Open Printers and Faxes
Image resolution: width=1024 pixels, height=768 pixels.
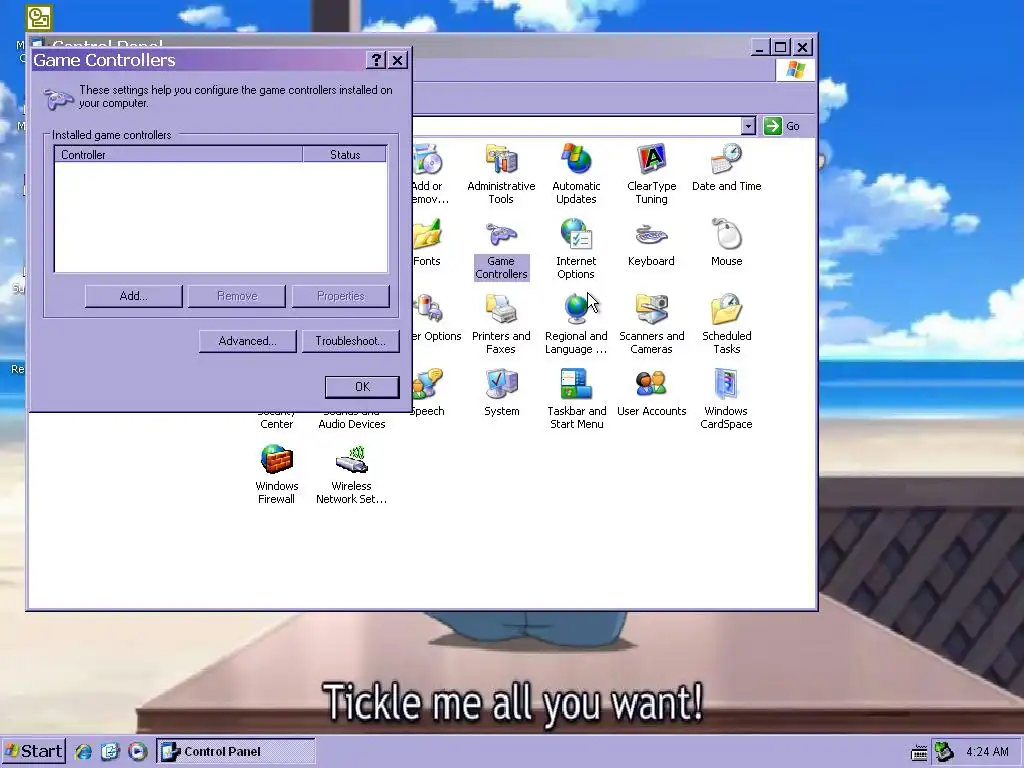(501, 324)
